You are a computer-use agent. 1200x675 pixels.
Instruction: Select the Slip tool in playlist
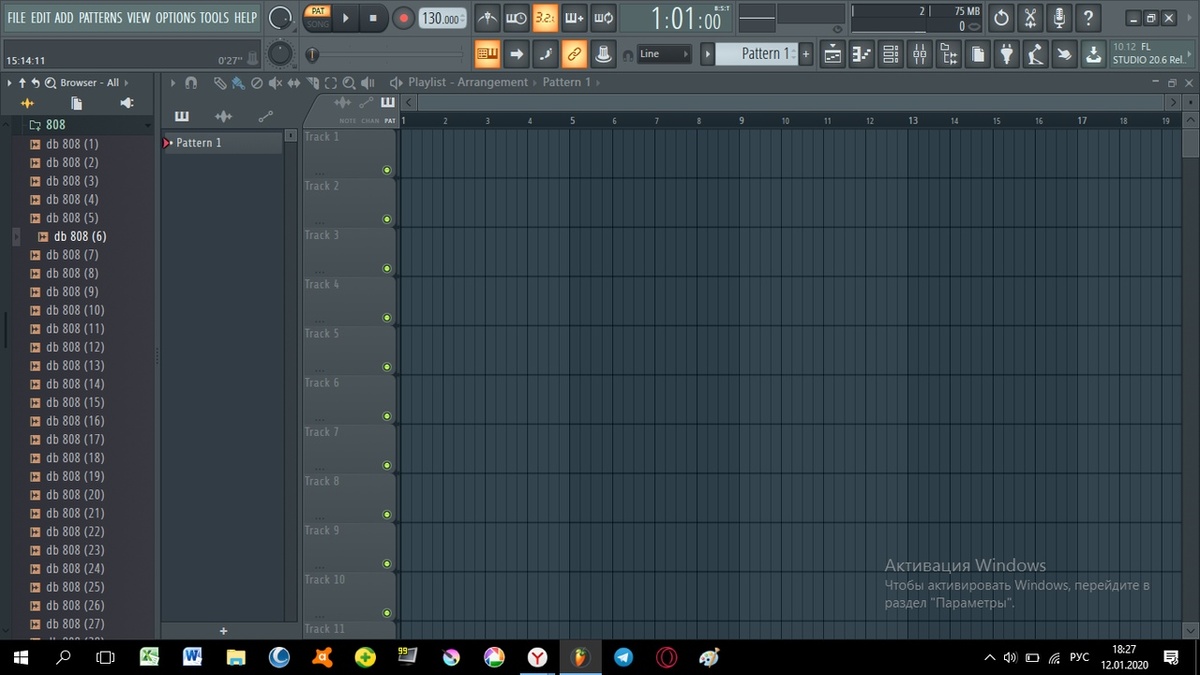(x=294, y=83)
